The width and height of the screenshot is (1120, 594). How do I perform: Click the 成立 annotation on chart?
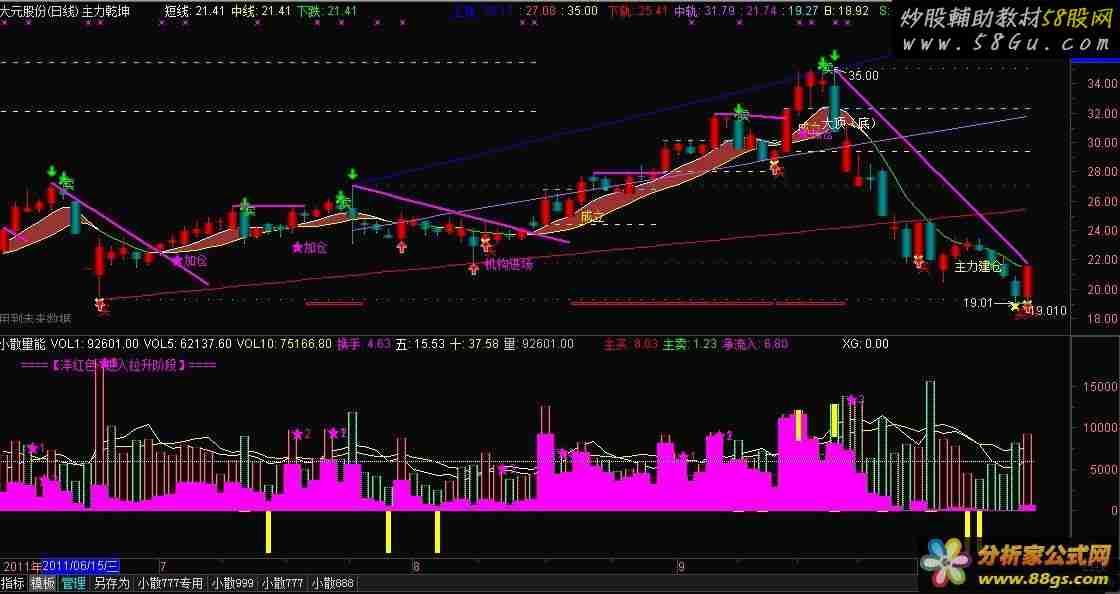click(592, 217)
